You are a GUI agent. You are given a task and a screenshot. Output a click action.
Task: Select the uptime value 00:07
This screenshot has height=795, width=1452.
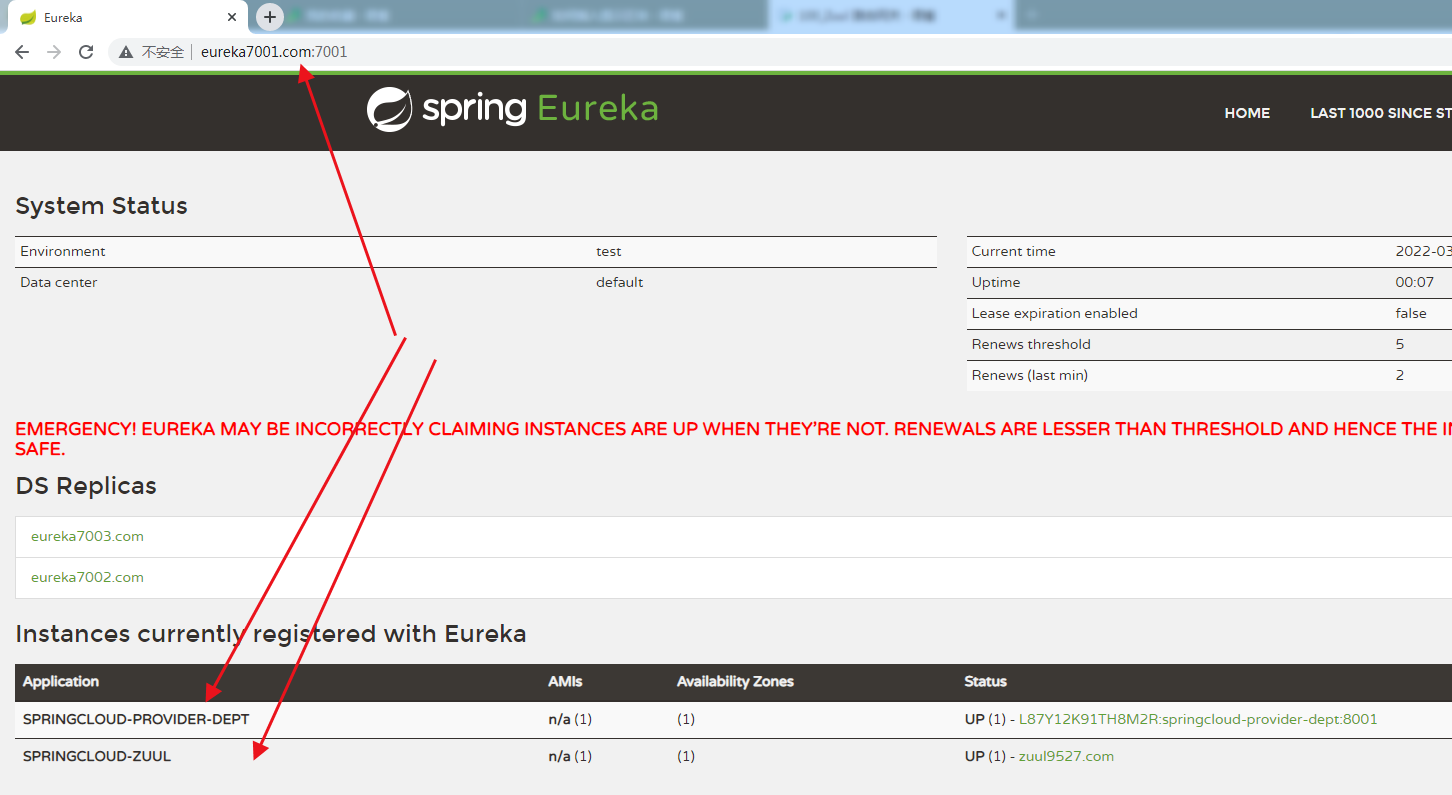coord(1415,282)
